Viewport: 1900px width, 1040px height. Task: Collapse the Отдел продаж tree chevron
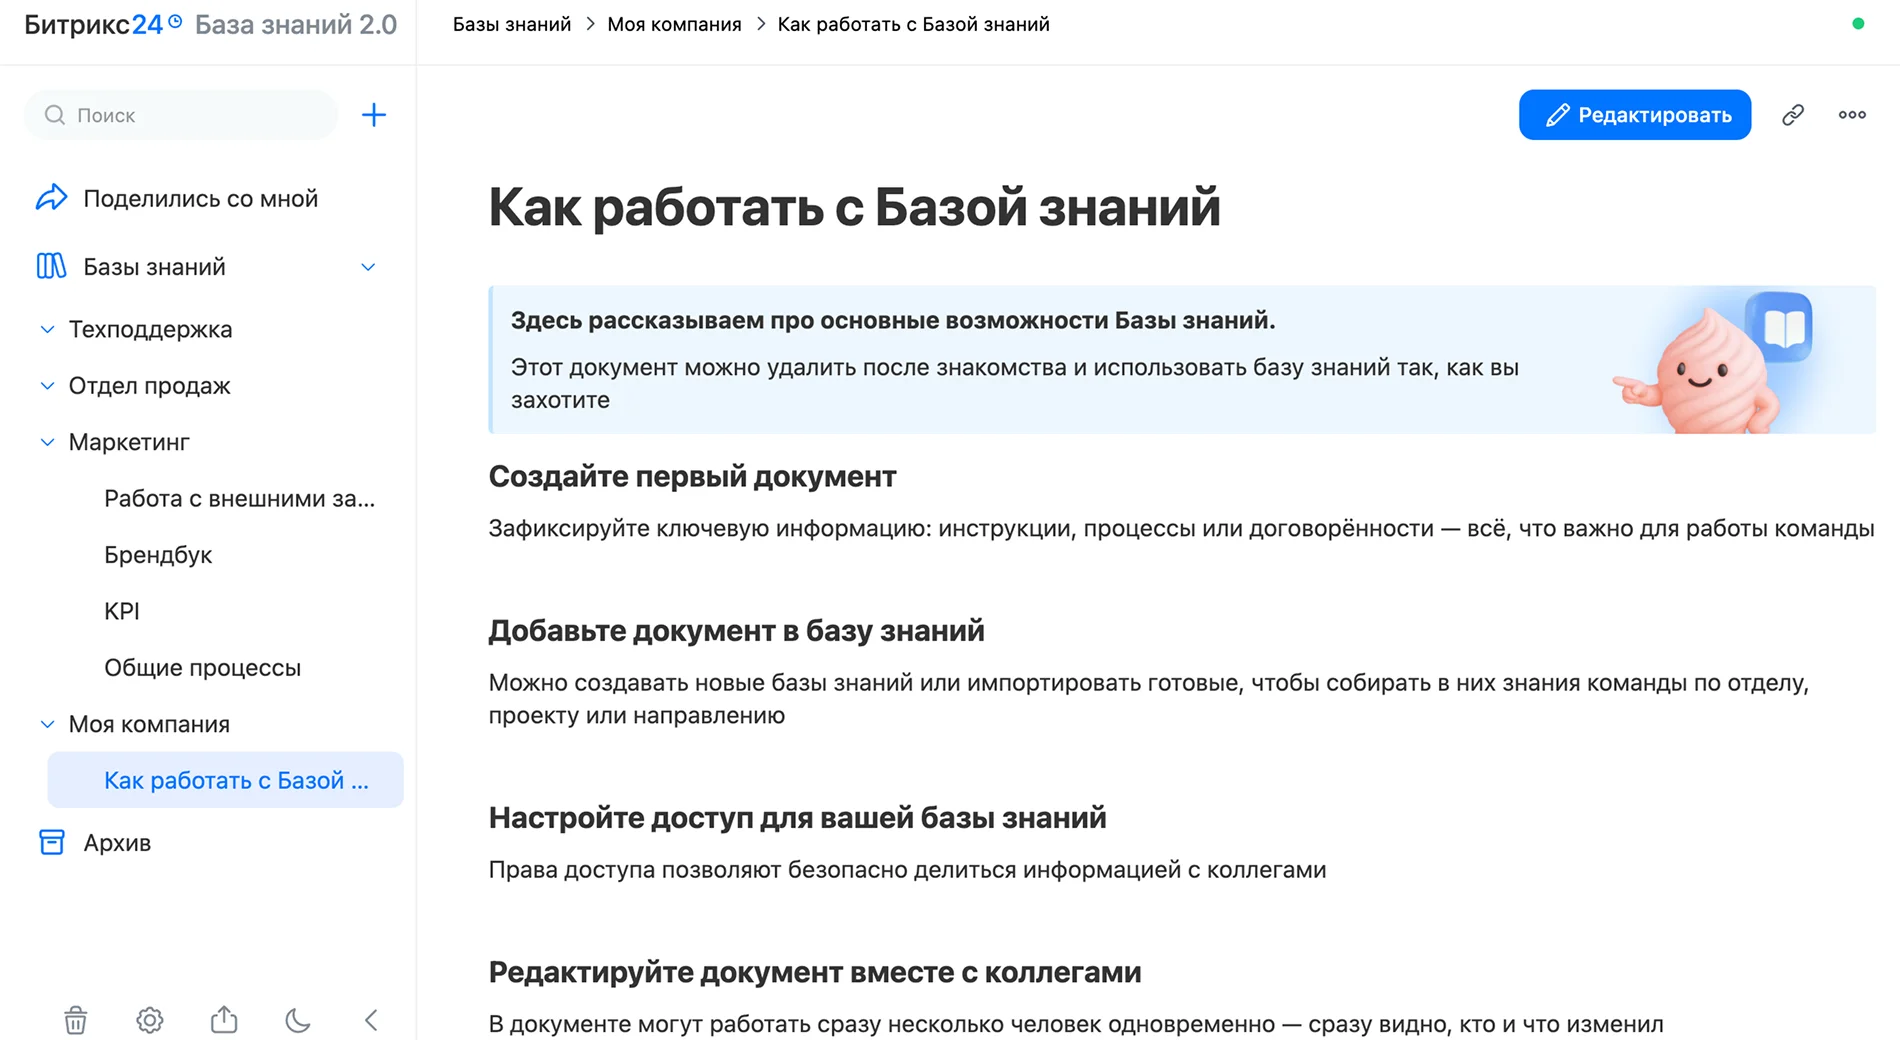47,386
